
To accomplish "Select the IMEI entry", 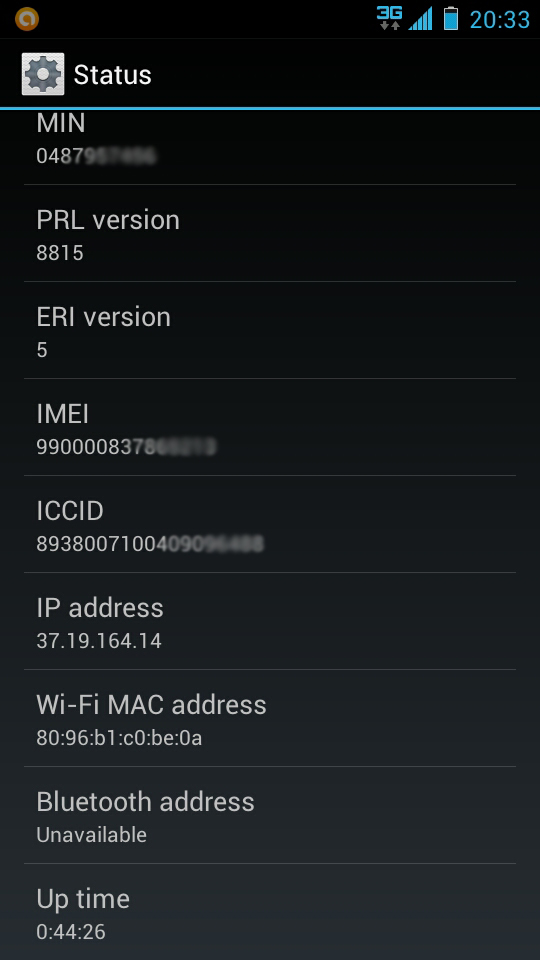I will pos(270,427).
